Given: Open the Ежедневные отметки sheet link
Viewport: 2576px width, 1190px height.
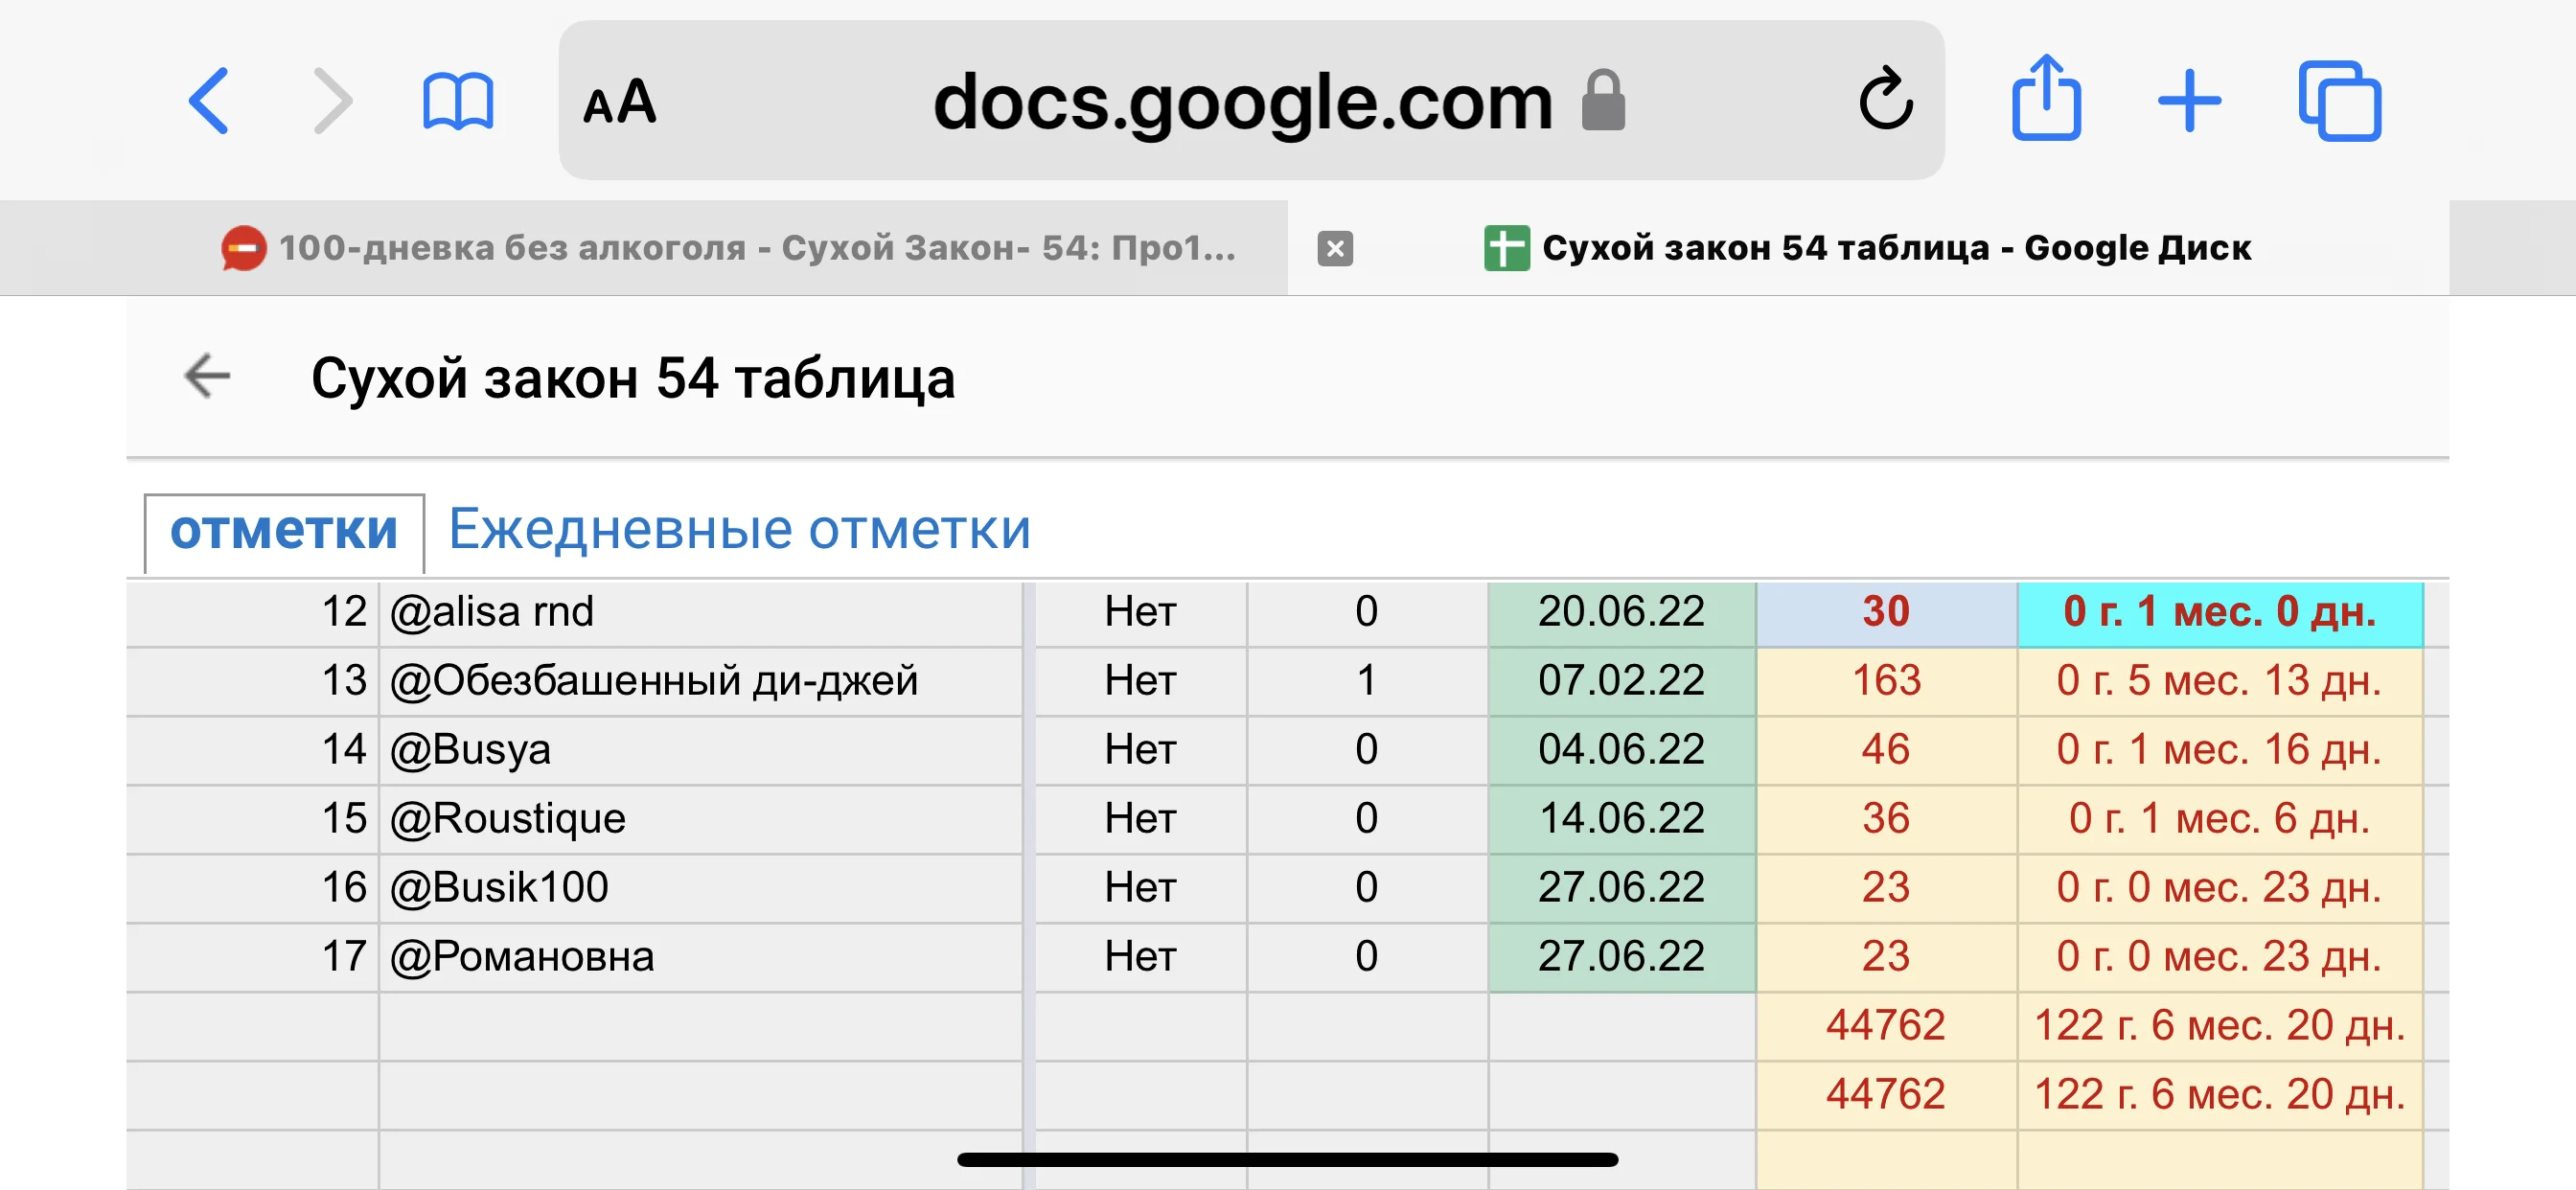Looking at the screenshot, I should point(739,528).
